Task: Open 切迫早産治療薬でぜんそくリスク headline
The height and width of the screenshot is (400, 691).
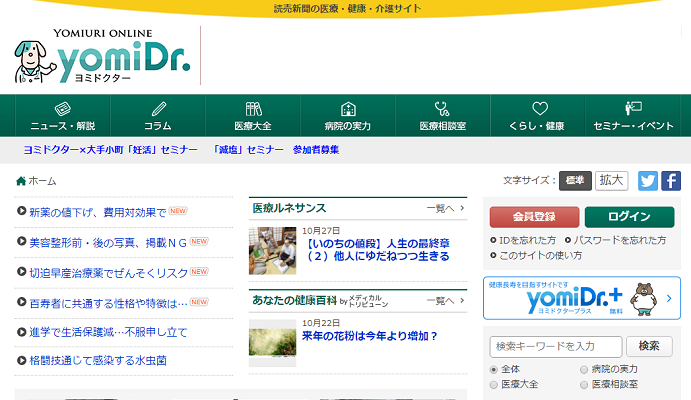Action: [108, 273]
